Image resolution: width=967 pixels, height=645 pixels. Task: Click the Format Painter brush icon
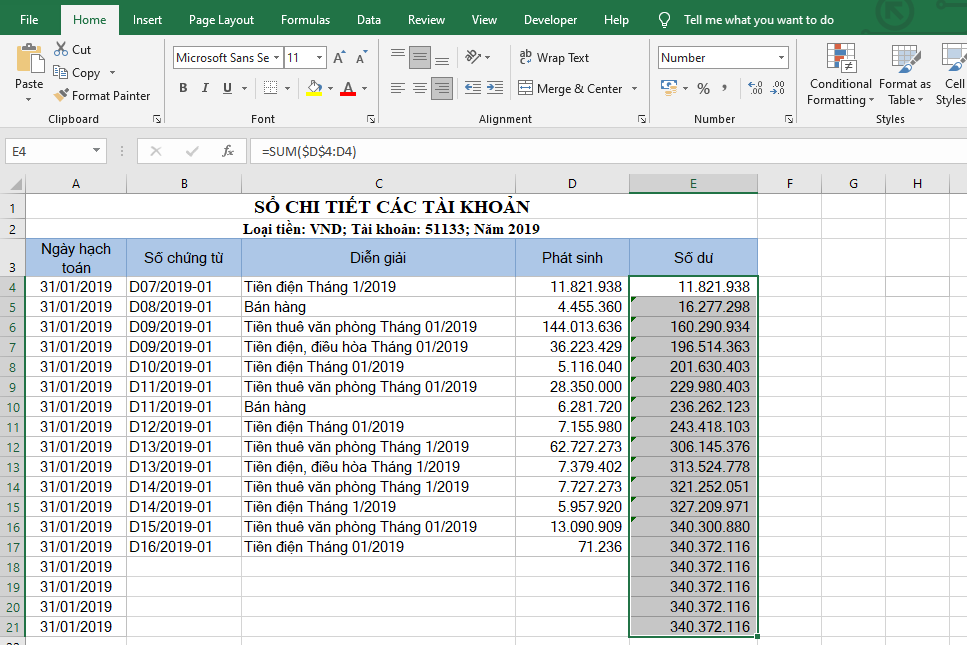tap(61, 96)
